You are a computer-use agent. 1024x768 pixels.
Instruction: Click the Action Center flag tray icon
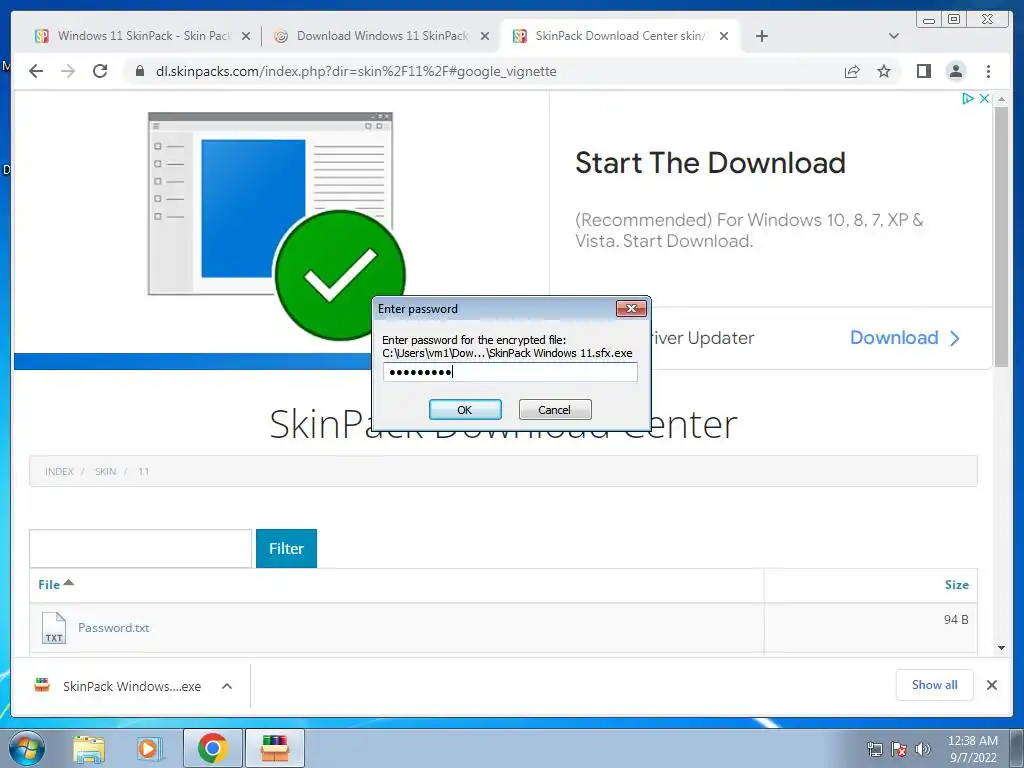pyautogui.click(x=899, y=749)
